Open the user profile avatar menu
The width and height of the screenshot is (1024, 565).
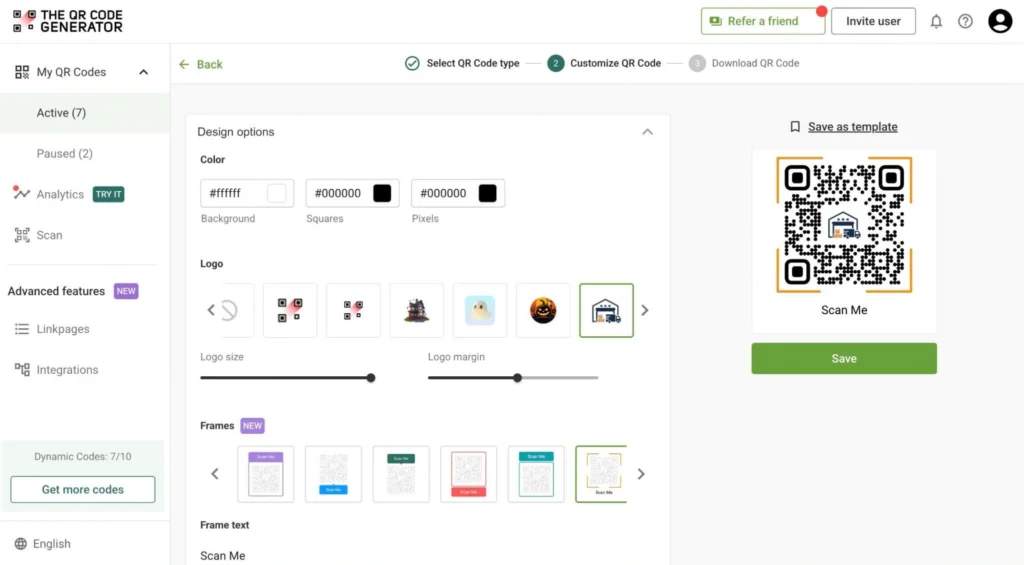(x=999, y=21)
